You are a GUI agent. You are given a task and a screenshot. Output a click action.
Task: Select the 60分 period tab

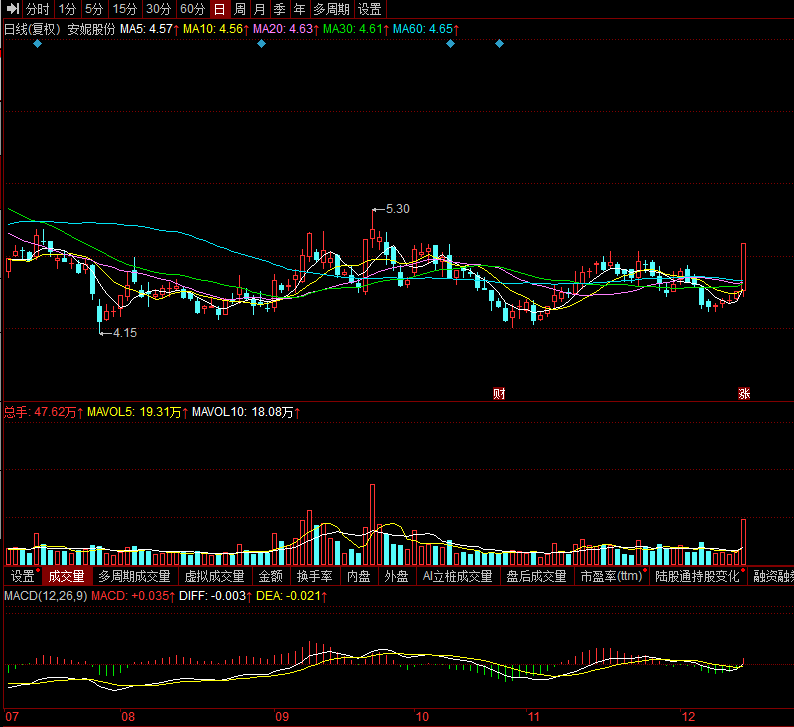[192, 9]
